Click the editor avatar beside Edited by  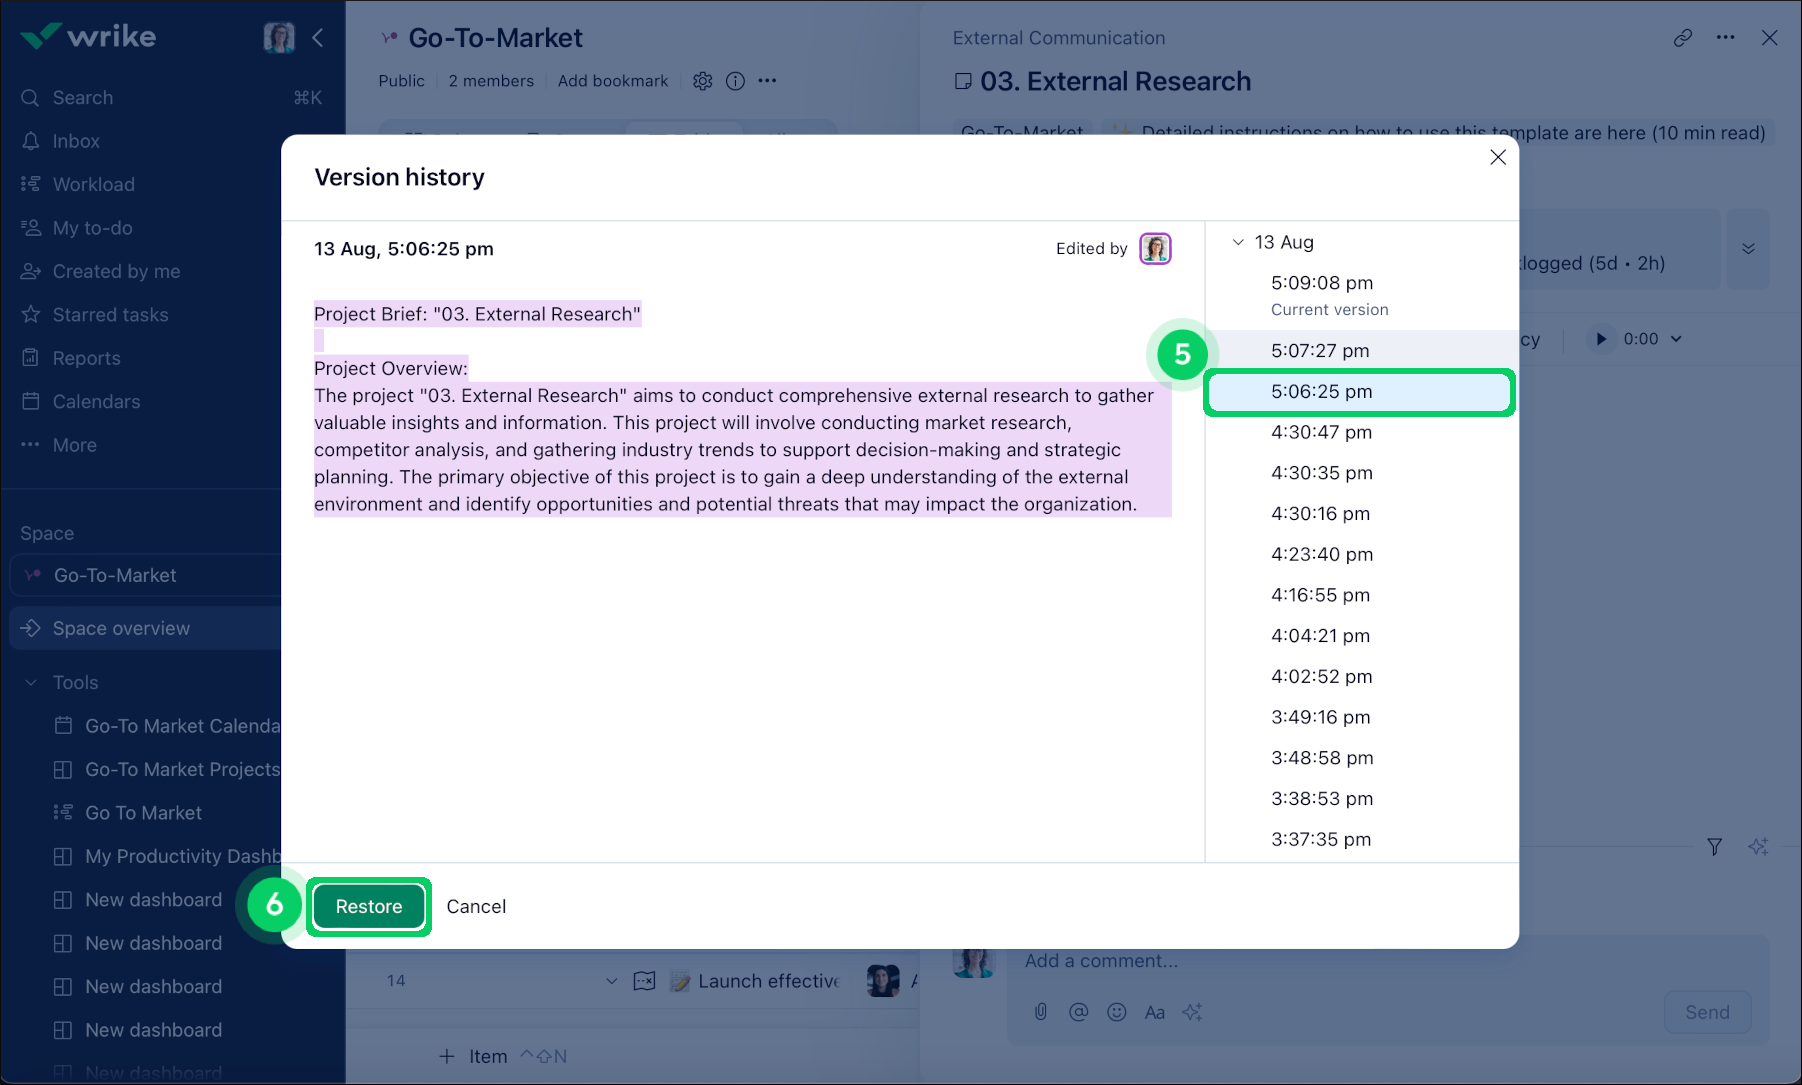[x=1155, y=248]
